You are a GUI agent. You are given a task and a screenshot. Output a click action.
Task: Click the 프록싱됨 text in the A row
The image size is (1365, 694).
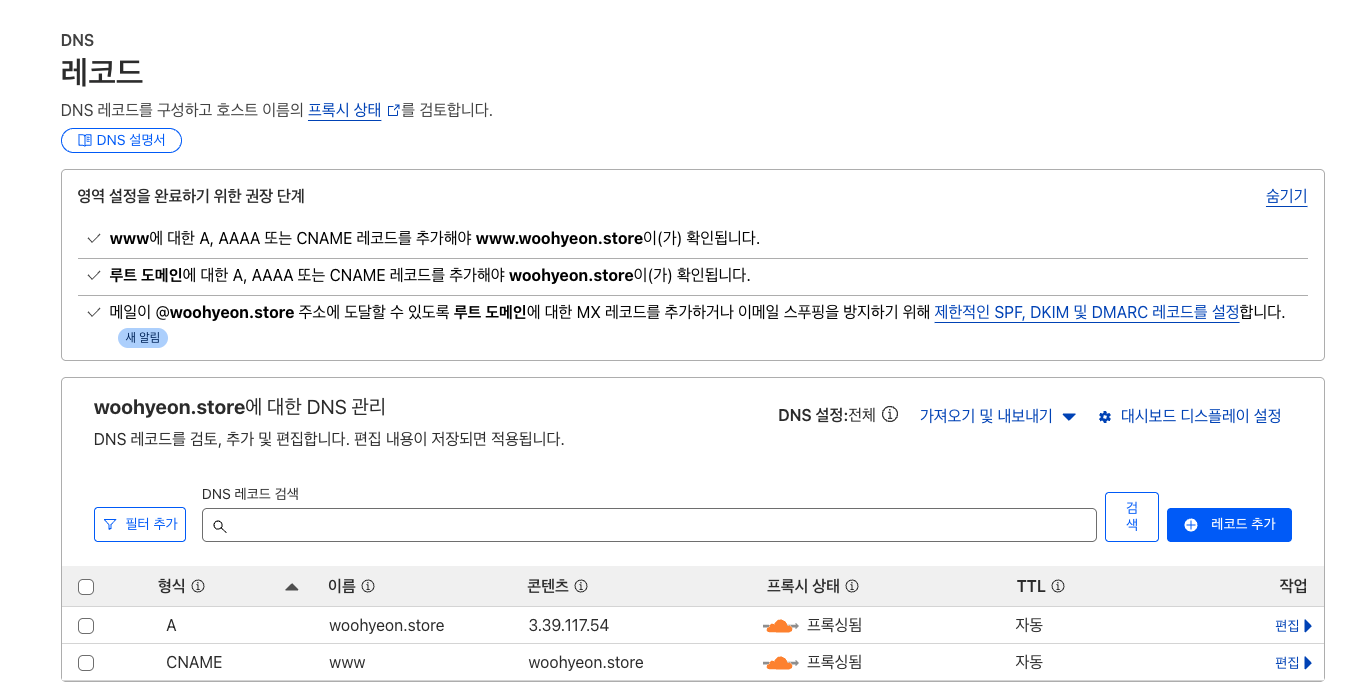point(835,626)
